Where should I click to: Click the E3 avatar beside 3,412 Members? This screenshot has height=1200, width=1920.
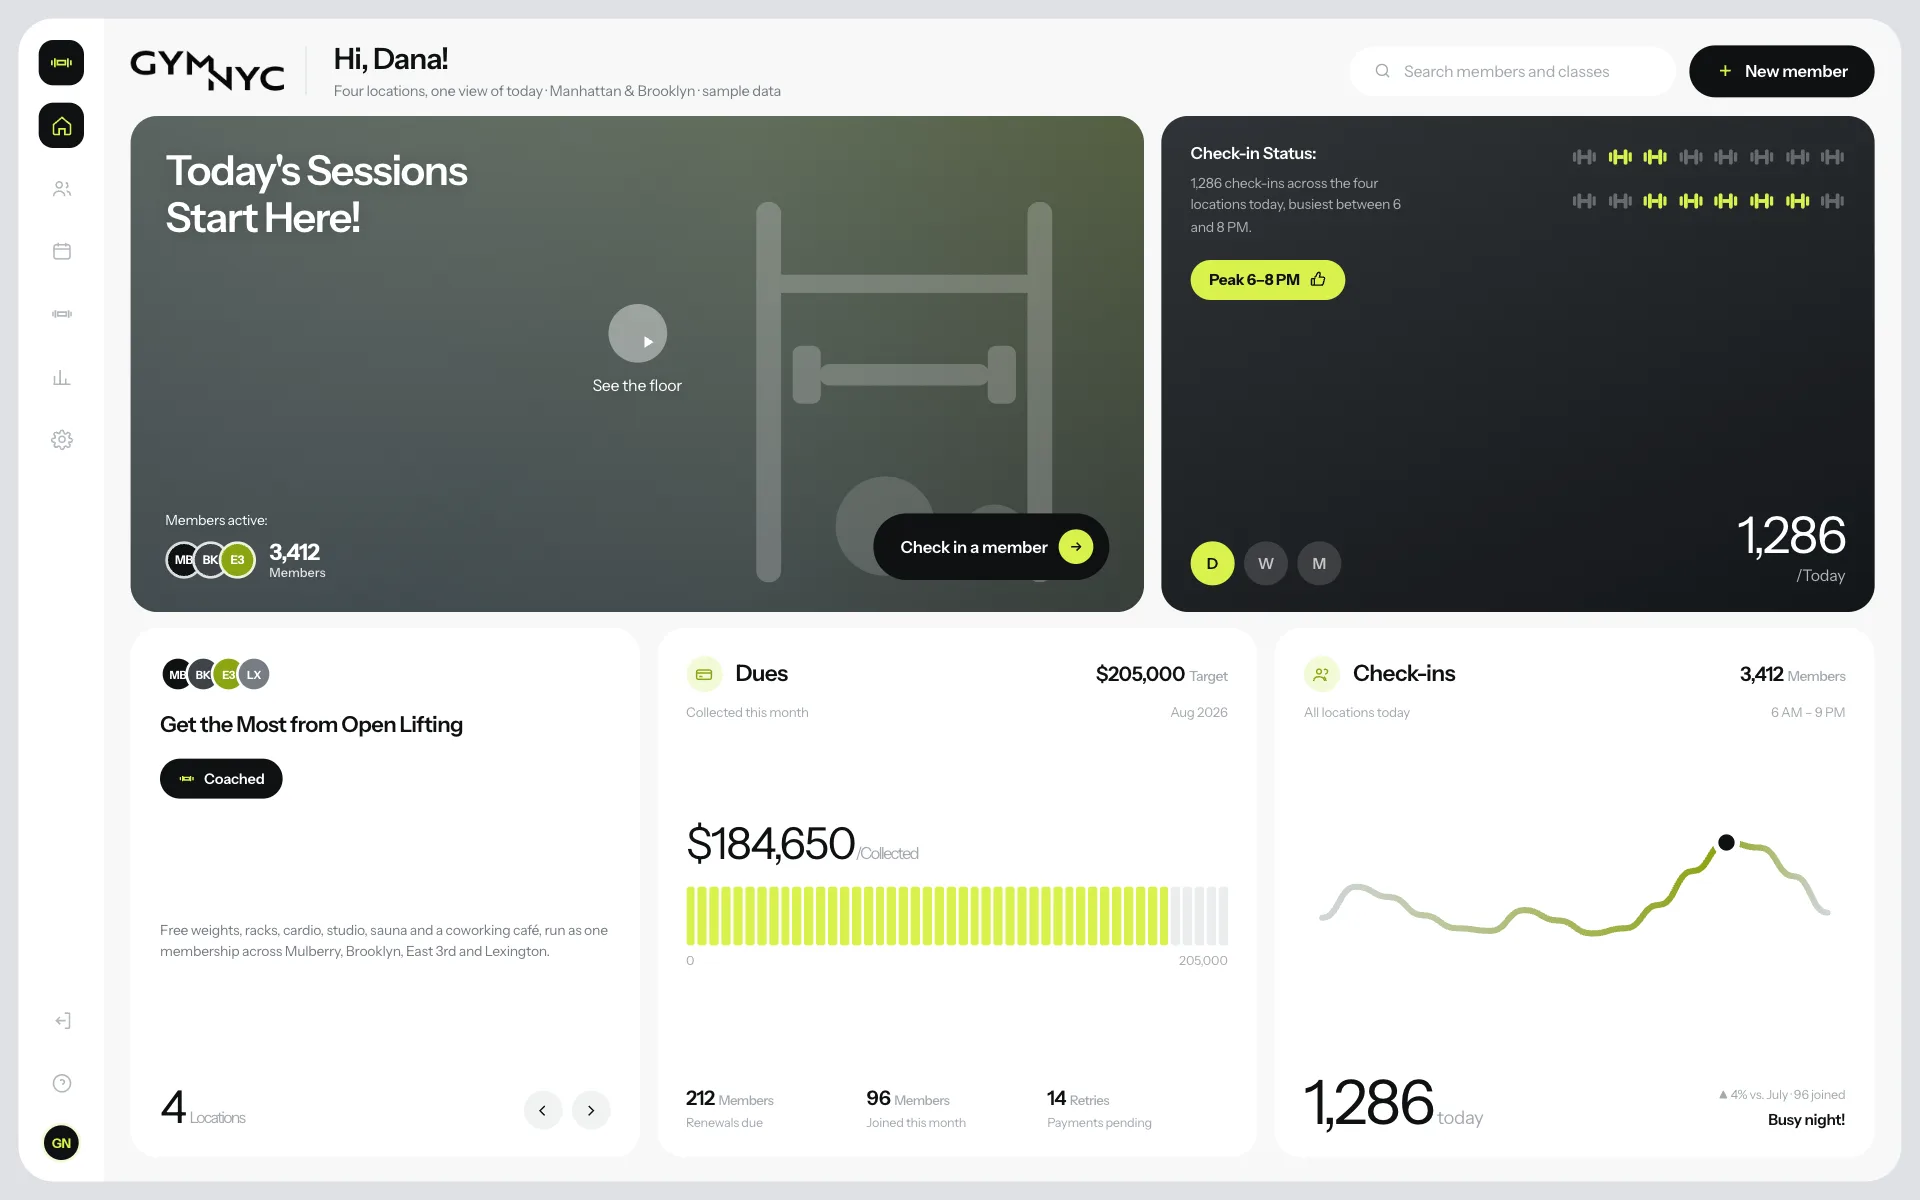tap(237, 560)
